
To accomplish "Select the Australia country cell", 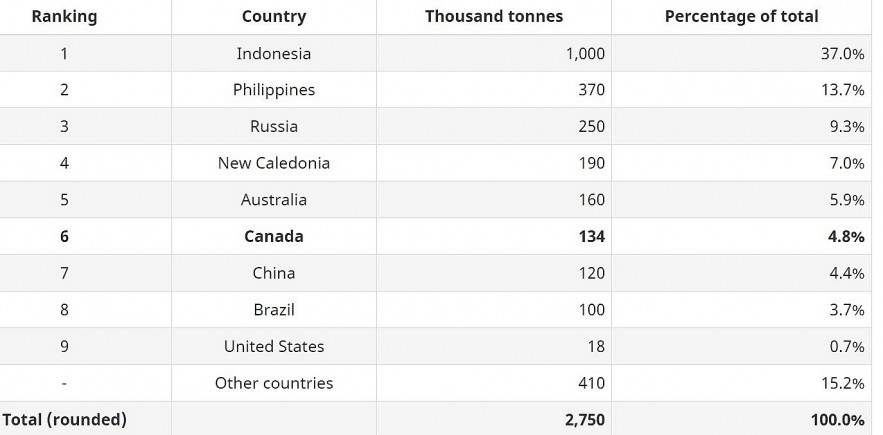I will (274, 200).
